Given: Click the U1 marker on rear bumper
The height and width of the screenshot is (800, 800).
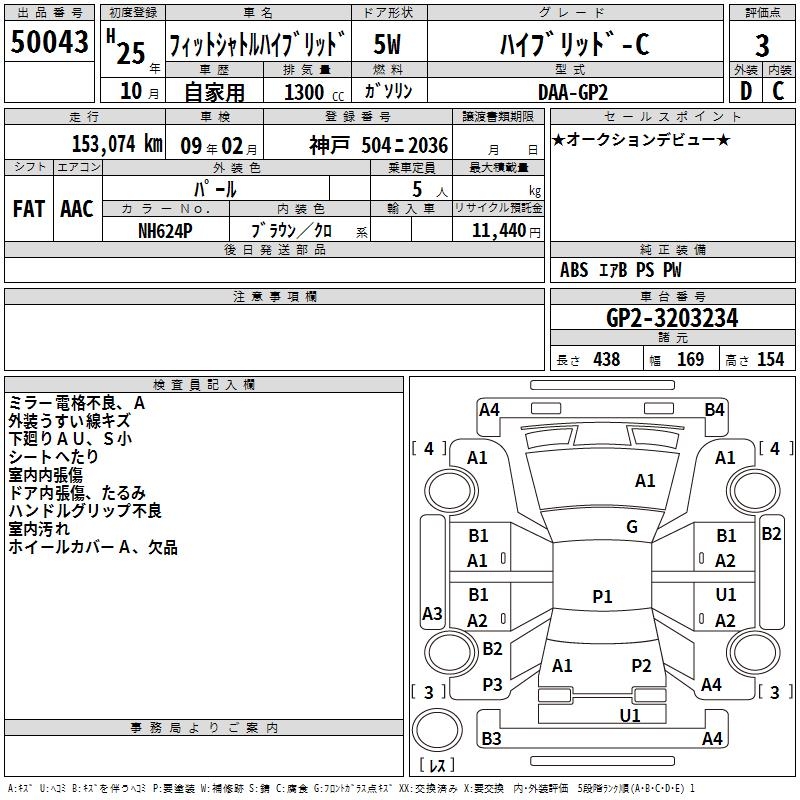Looking at the screenshot, I should [x=629, y=715].
